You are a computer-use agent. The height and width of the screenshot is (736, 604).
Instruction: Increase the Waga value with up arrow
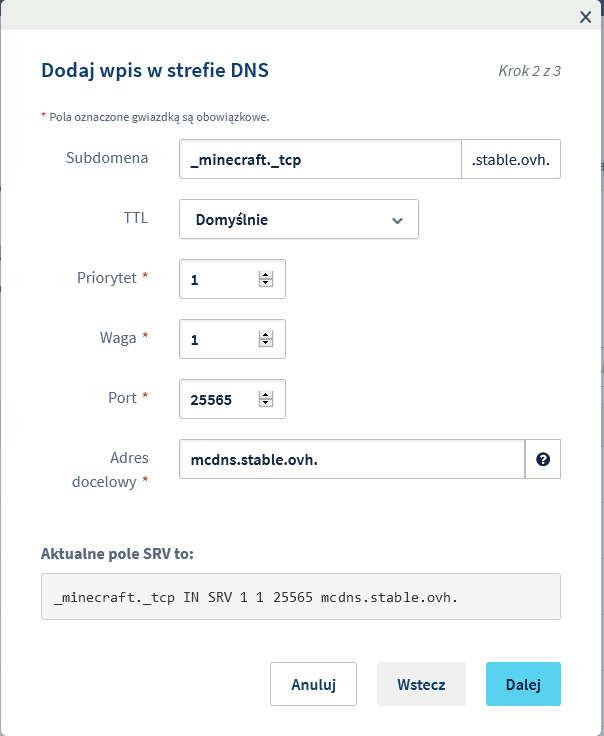[x=266, y=335]
